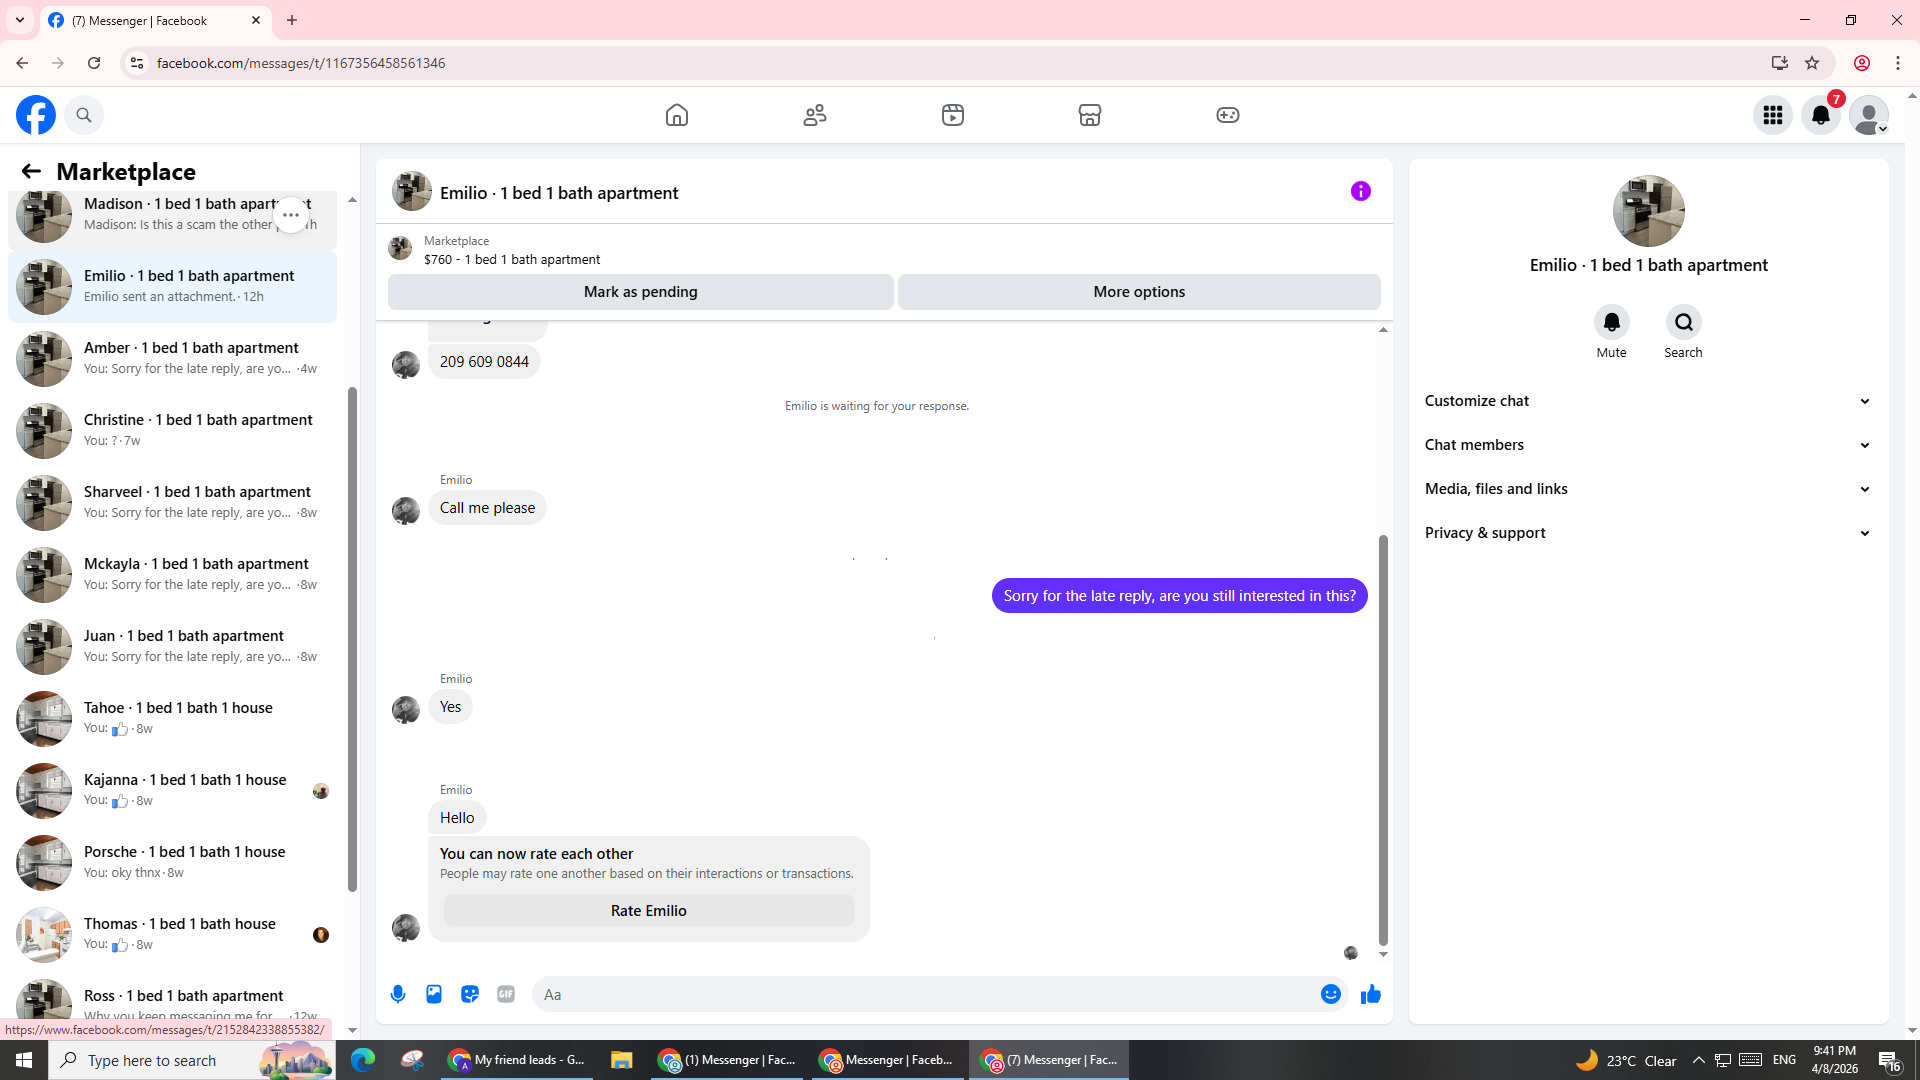Image resolution: width=1920 pixels, height=1080 pixels.
Task: Expand Privacy & support section
Action: [x=1647, y=533]
